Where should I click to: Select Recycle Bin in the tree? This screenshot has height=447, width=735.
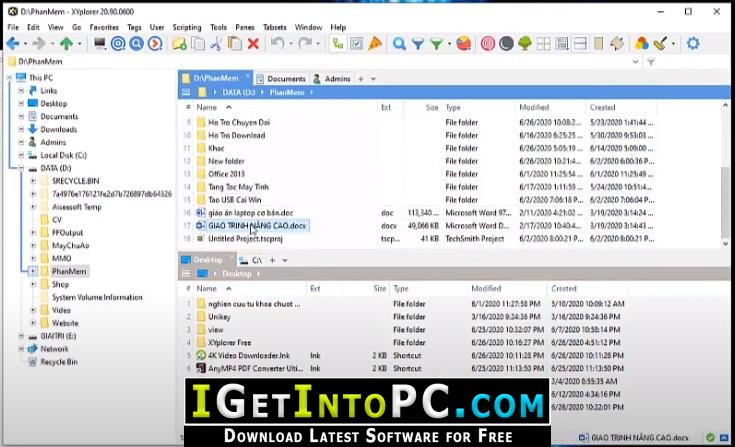click(59, 362)
